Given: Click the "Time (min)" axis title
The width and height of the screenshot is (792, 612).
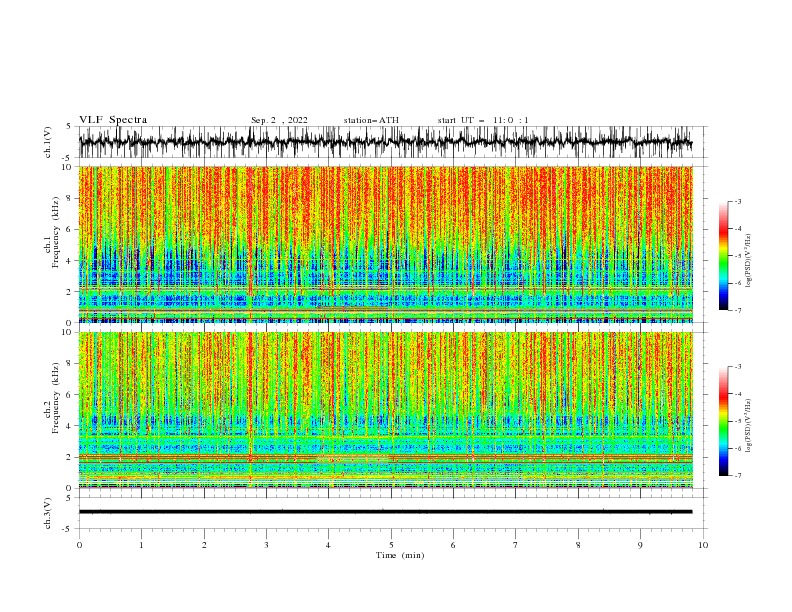Looking at the screenshot, I should [x=400, y=555].
